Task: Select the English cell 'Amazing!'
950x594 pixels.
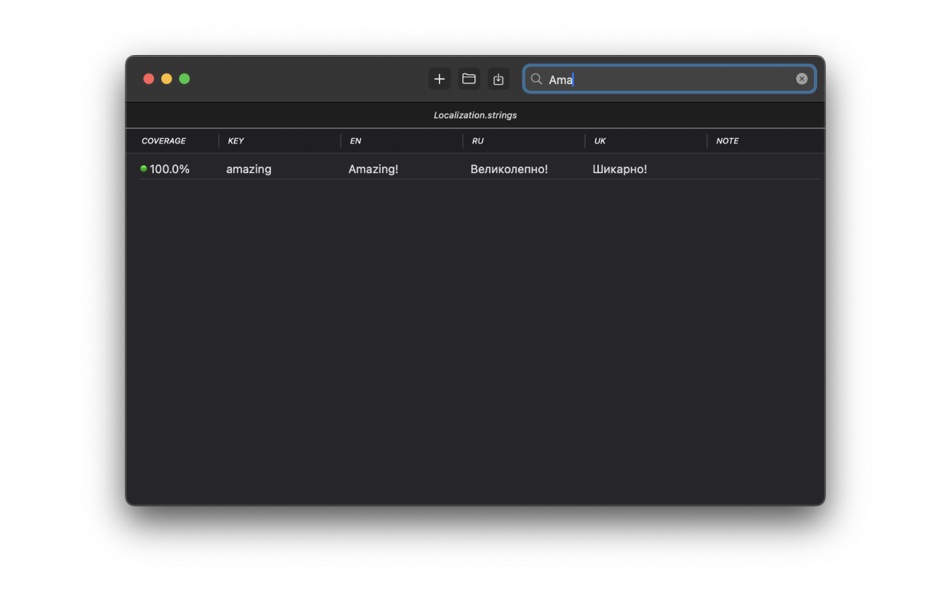Action: [x=373, y=169]
